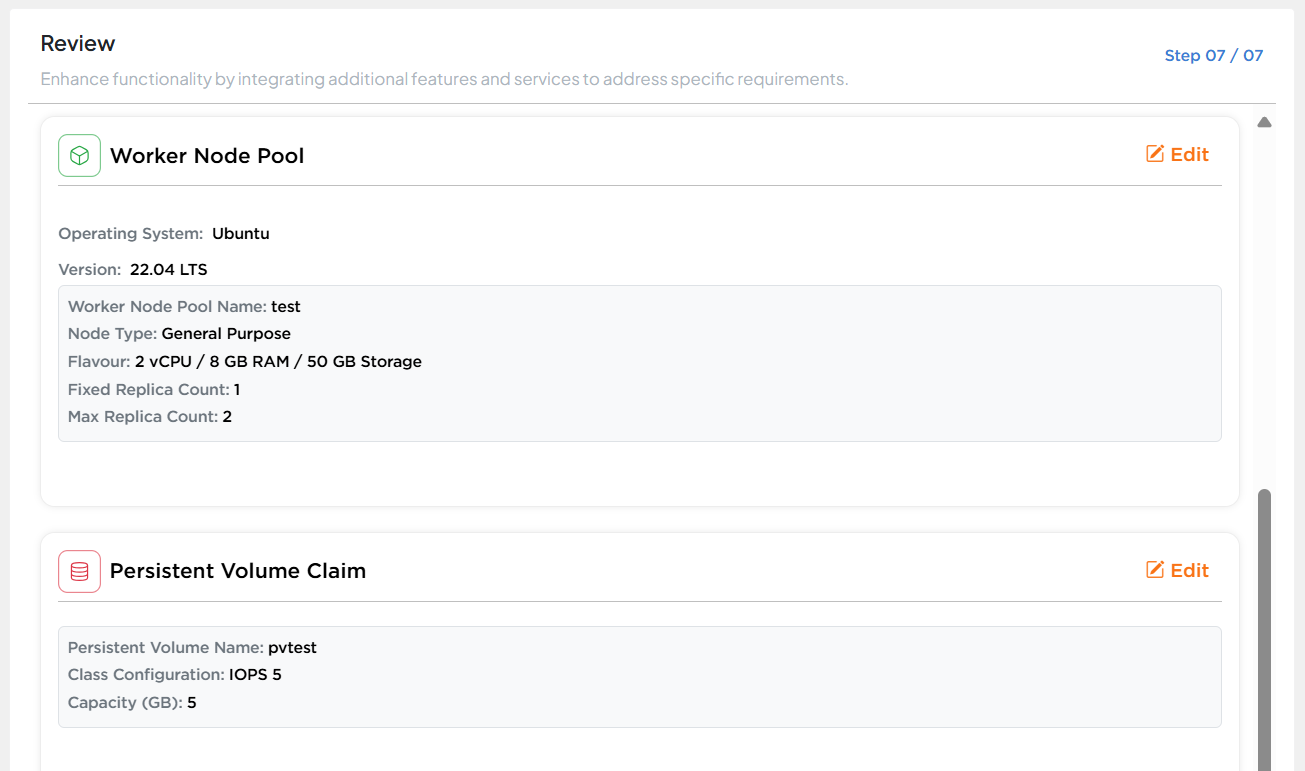
Task: Click the Version value 22.04 LTS
Action: (169, 270)
